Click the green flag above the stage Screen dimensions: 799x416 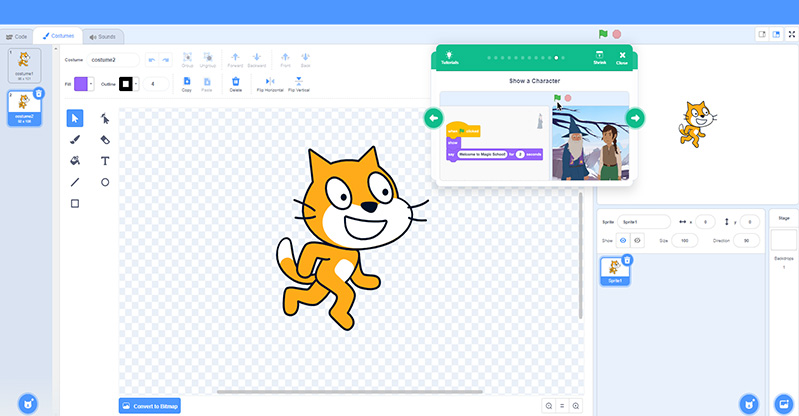click(603, 34)
